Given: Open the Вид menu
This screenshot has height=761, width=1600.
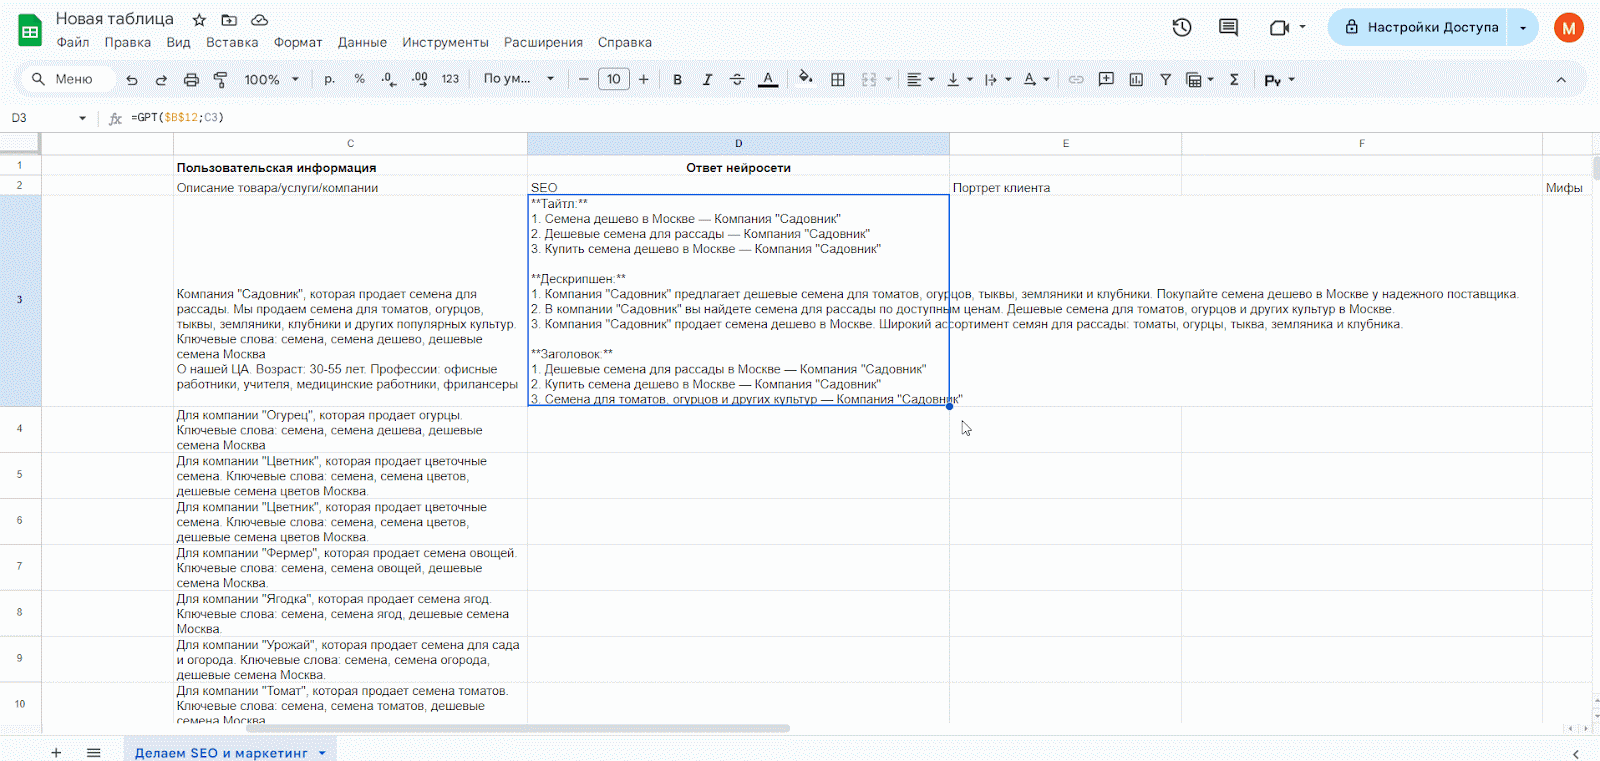Looking at the screenshot, I should point(178,43).
